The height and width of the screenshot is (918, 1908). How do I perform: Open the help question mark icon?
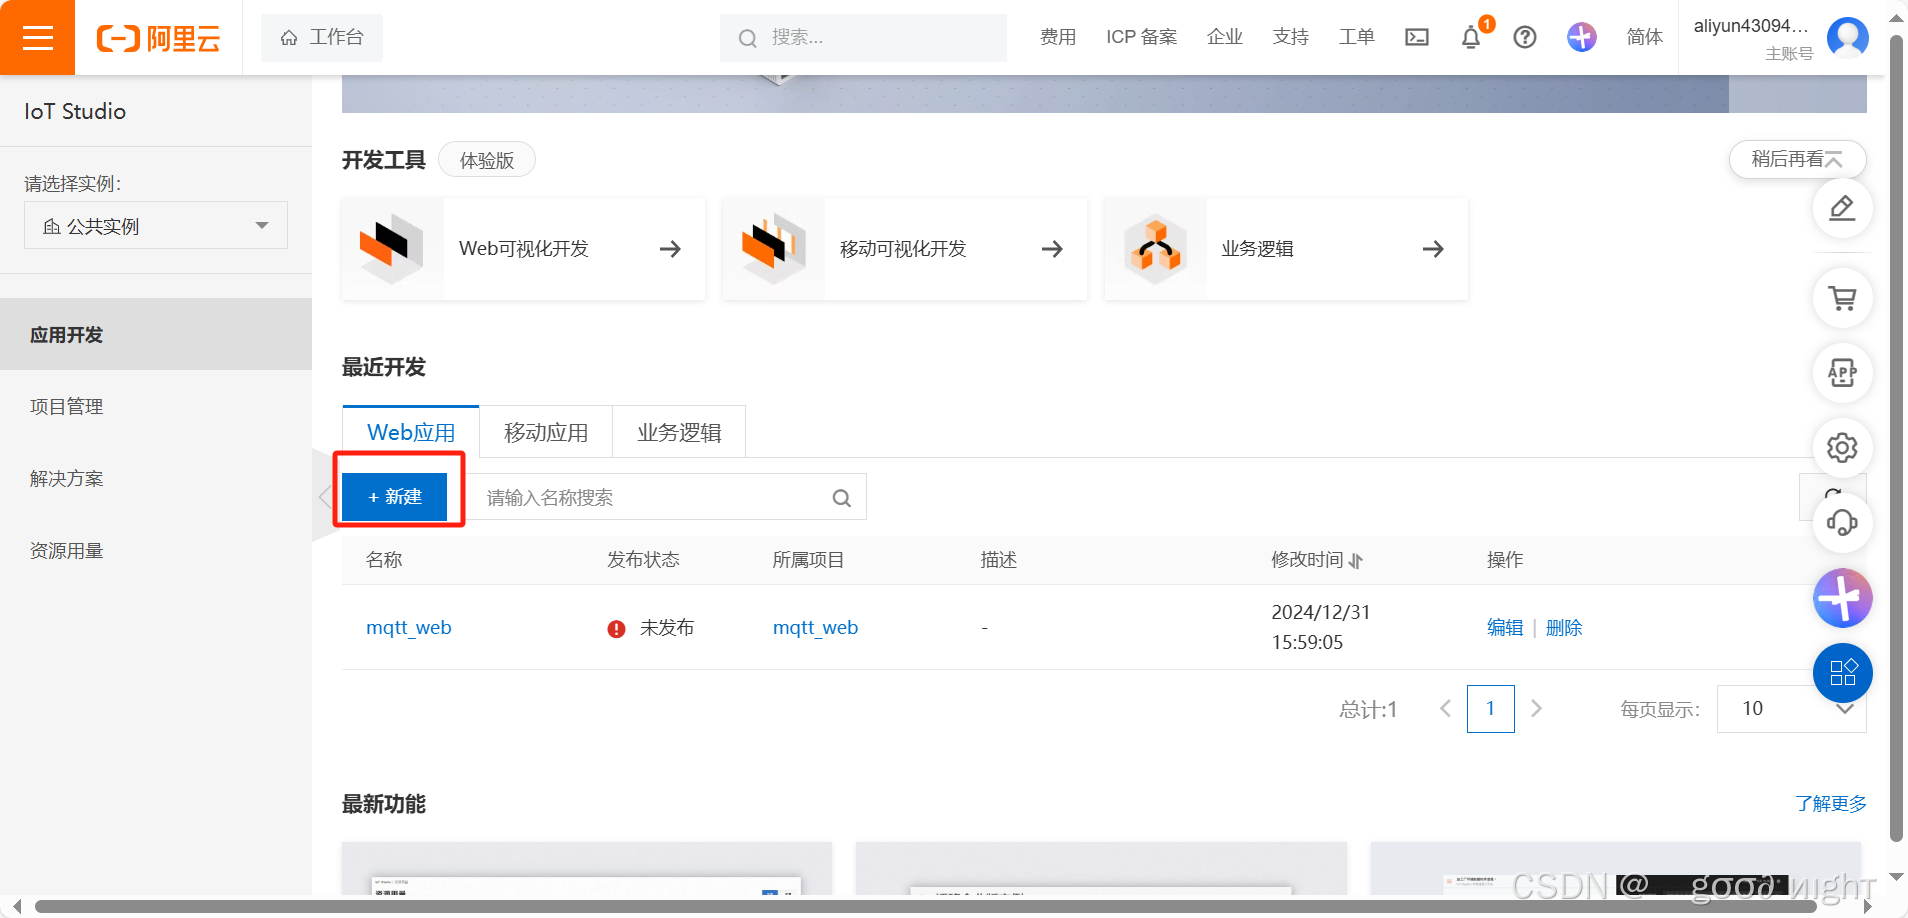[1524, 37]
